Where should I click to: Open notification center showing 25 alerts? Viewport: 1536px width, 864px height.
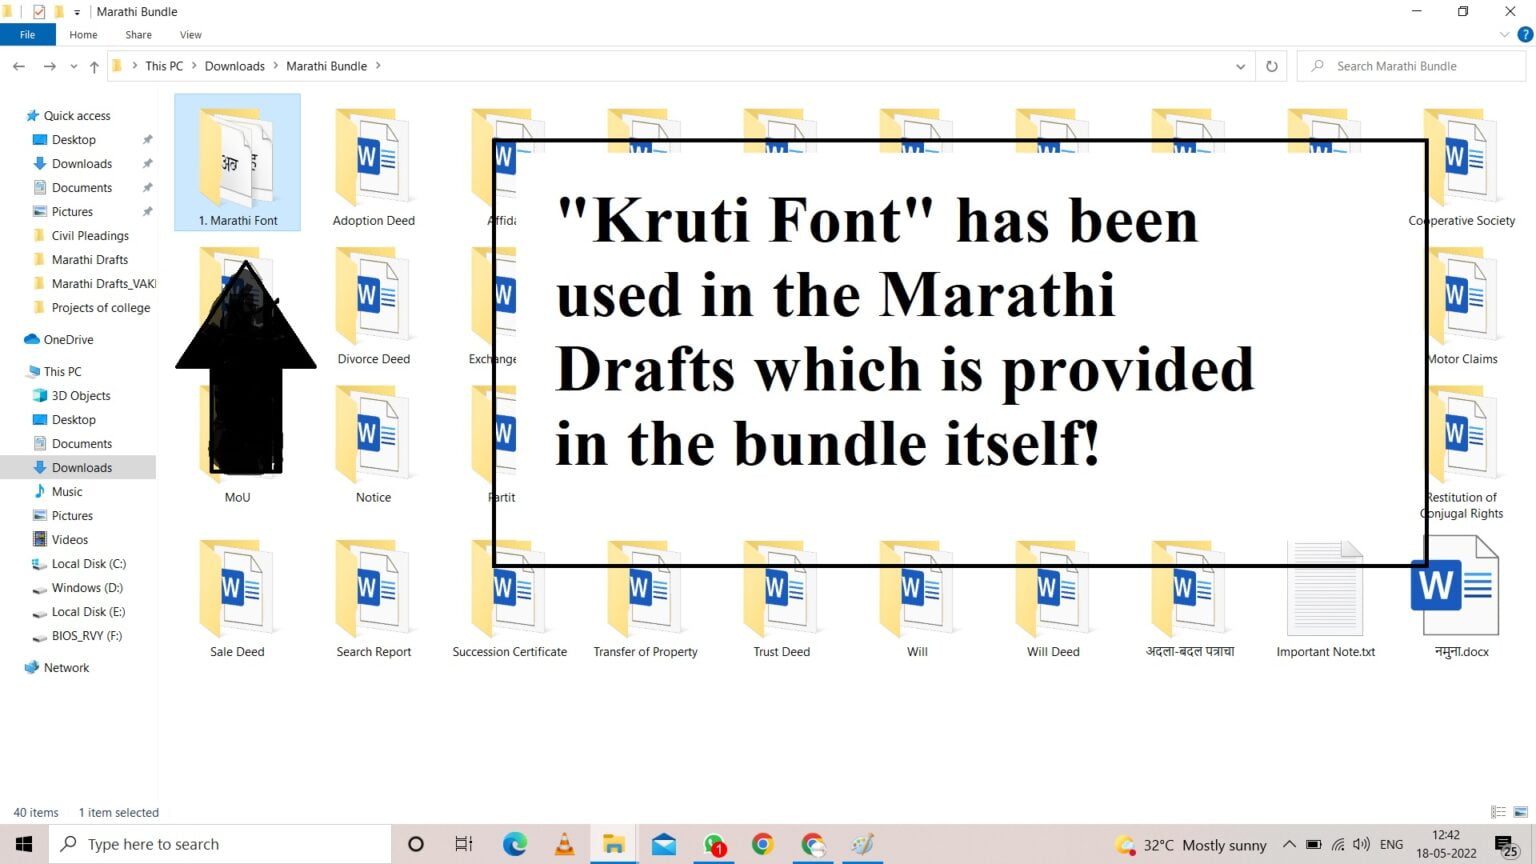click(1505, 843)
